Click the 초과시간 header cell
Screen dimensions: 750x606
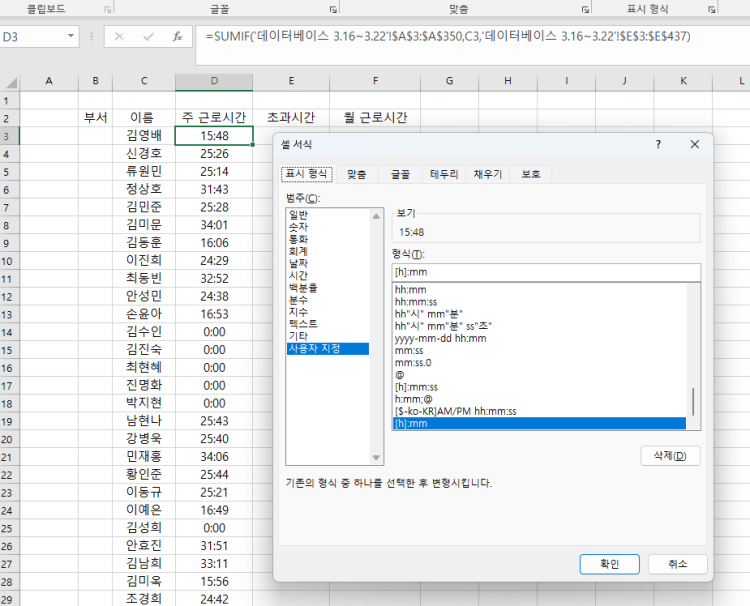pos(291,118)
